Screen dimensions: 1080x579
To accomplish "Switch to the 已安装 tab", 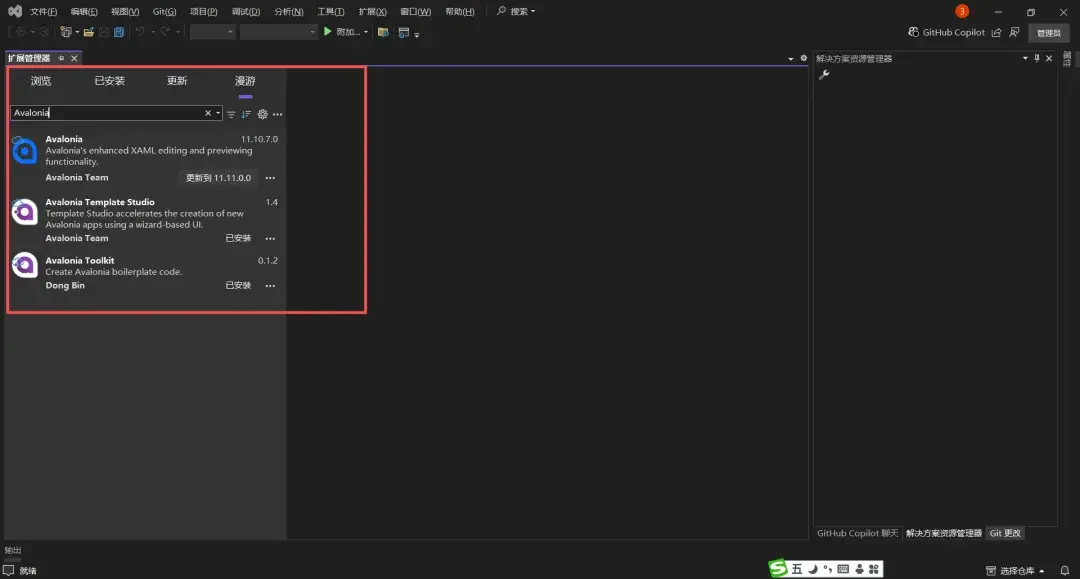I will click(x=109, y=81).
